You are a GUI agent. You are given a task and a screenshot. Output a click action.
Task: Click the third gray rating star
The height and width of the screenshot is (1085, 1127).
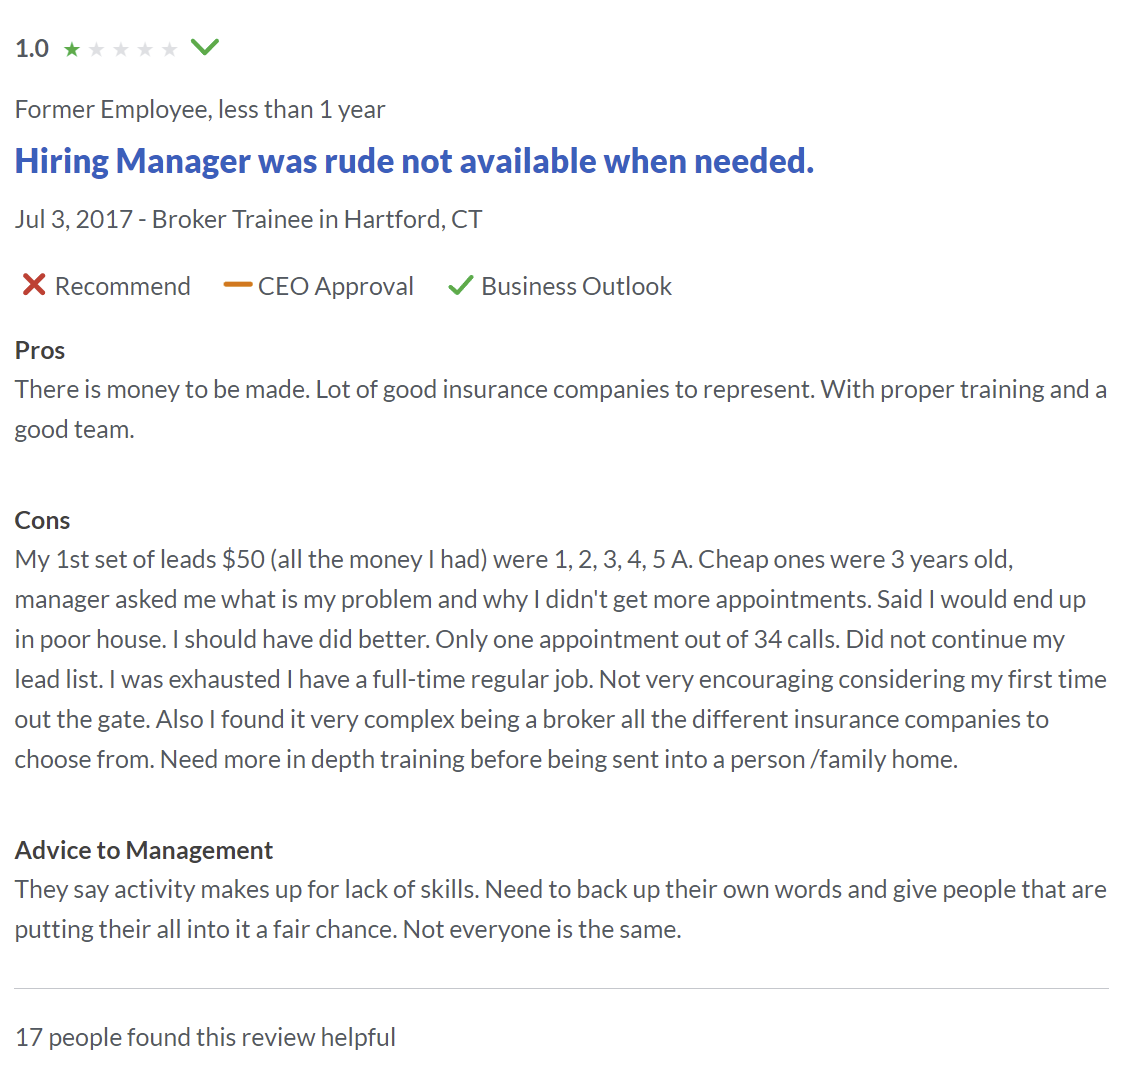pyautogui.click(x=121, y=49)
